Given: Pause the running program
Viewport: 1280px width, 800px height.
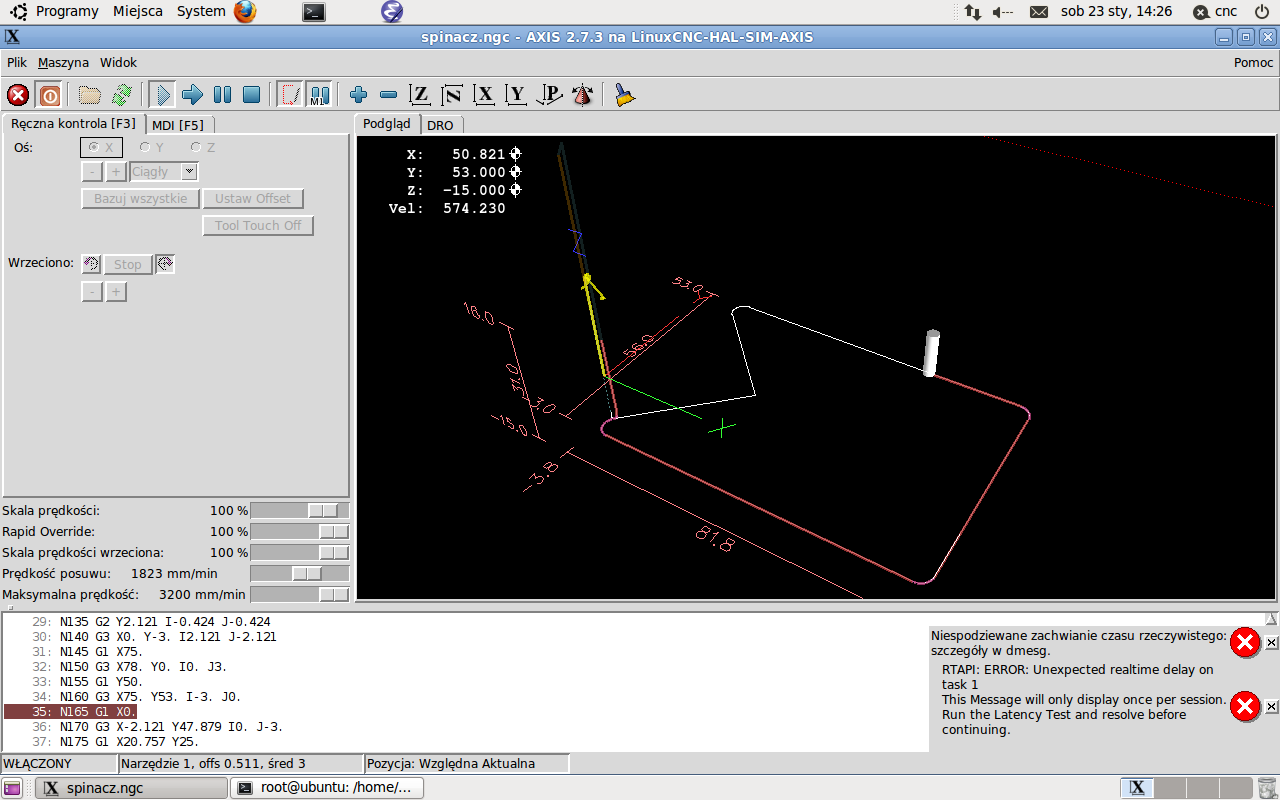Looking at the screenshot, I should [x=222, y=95].
